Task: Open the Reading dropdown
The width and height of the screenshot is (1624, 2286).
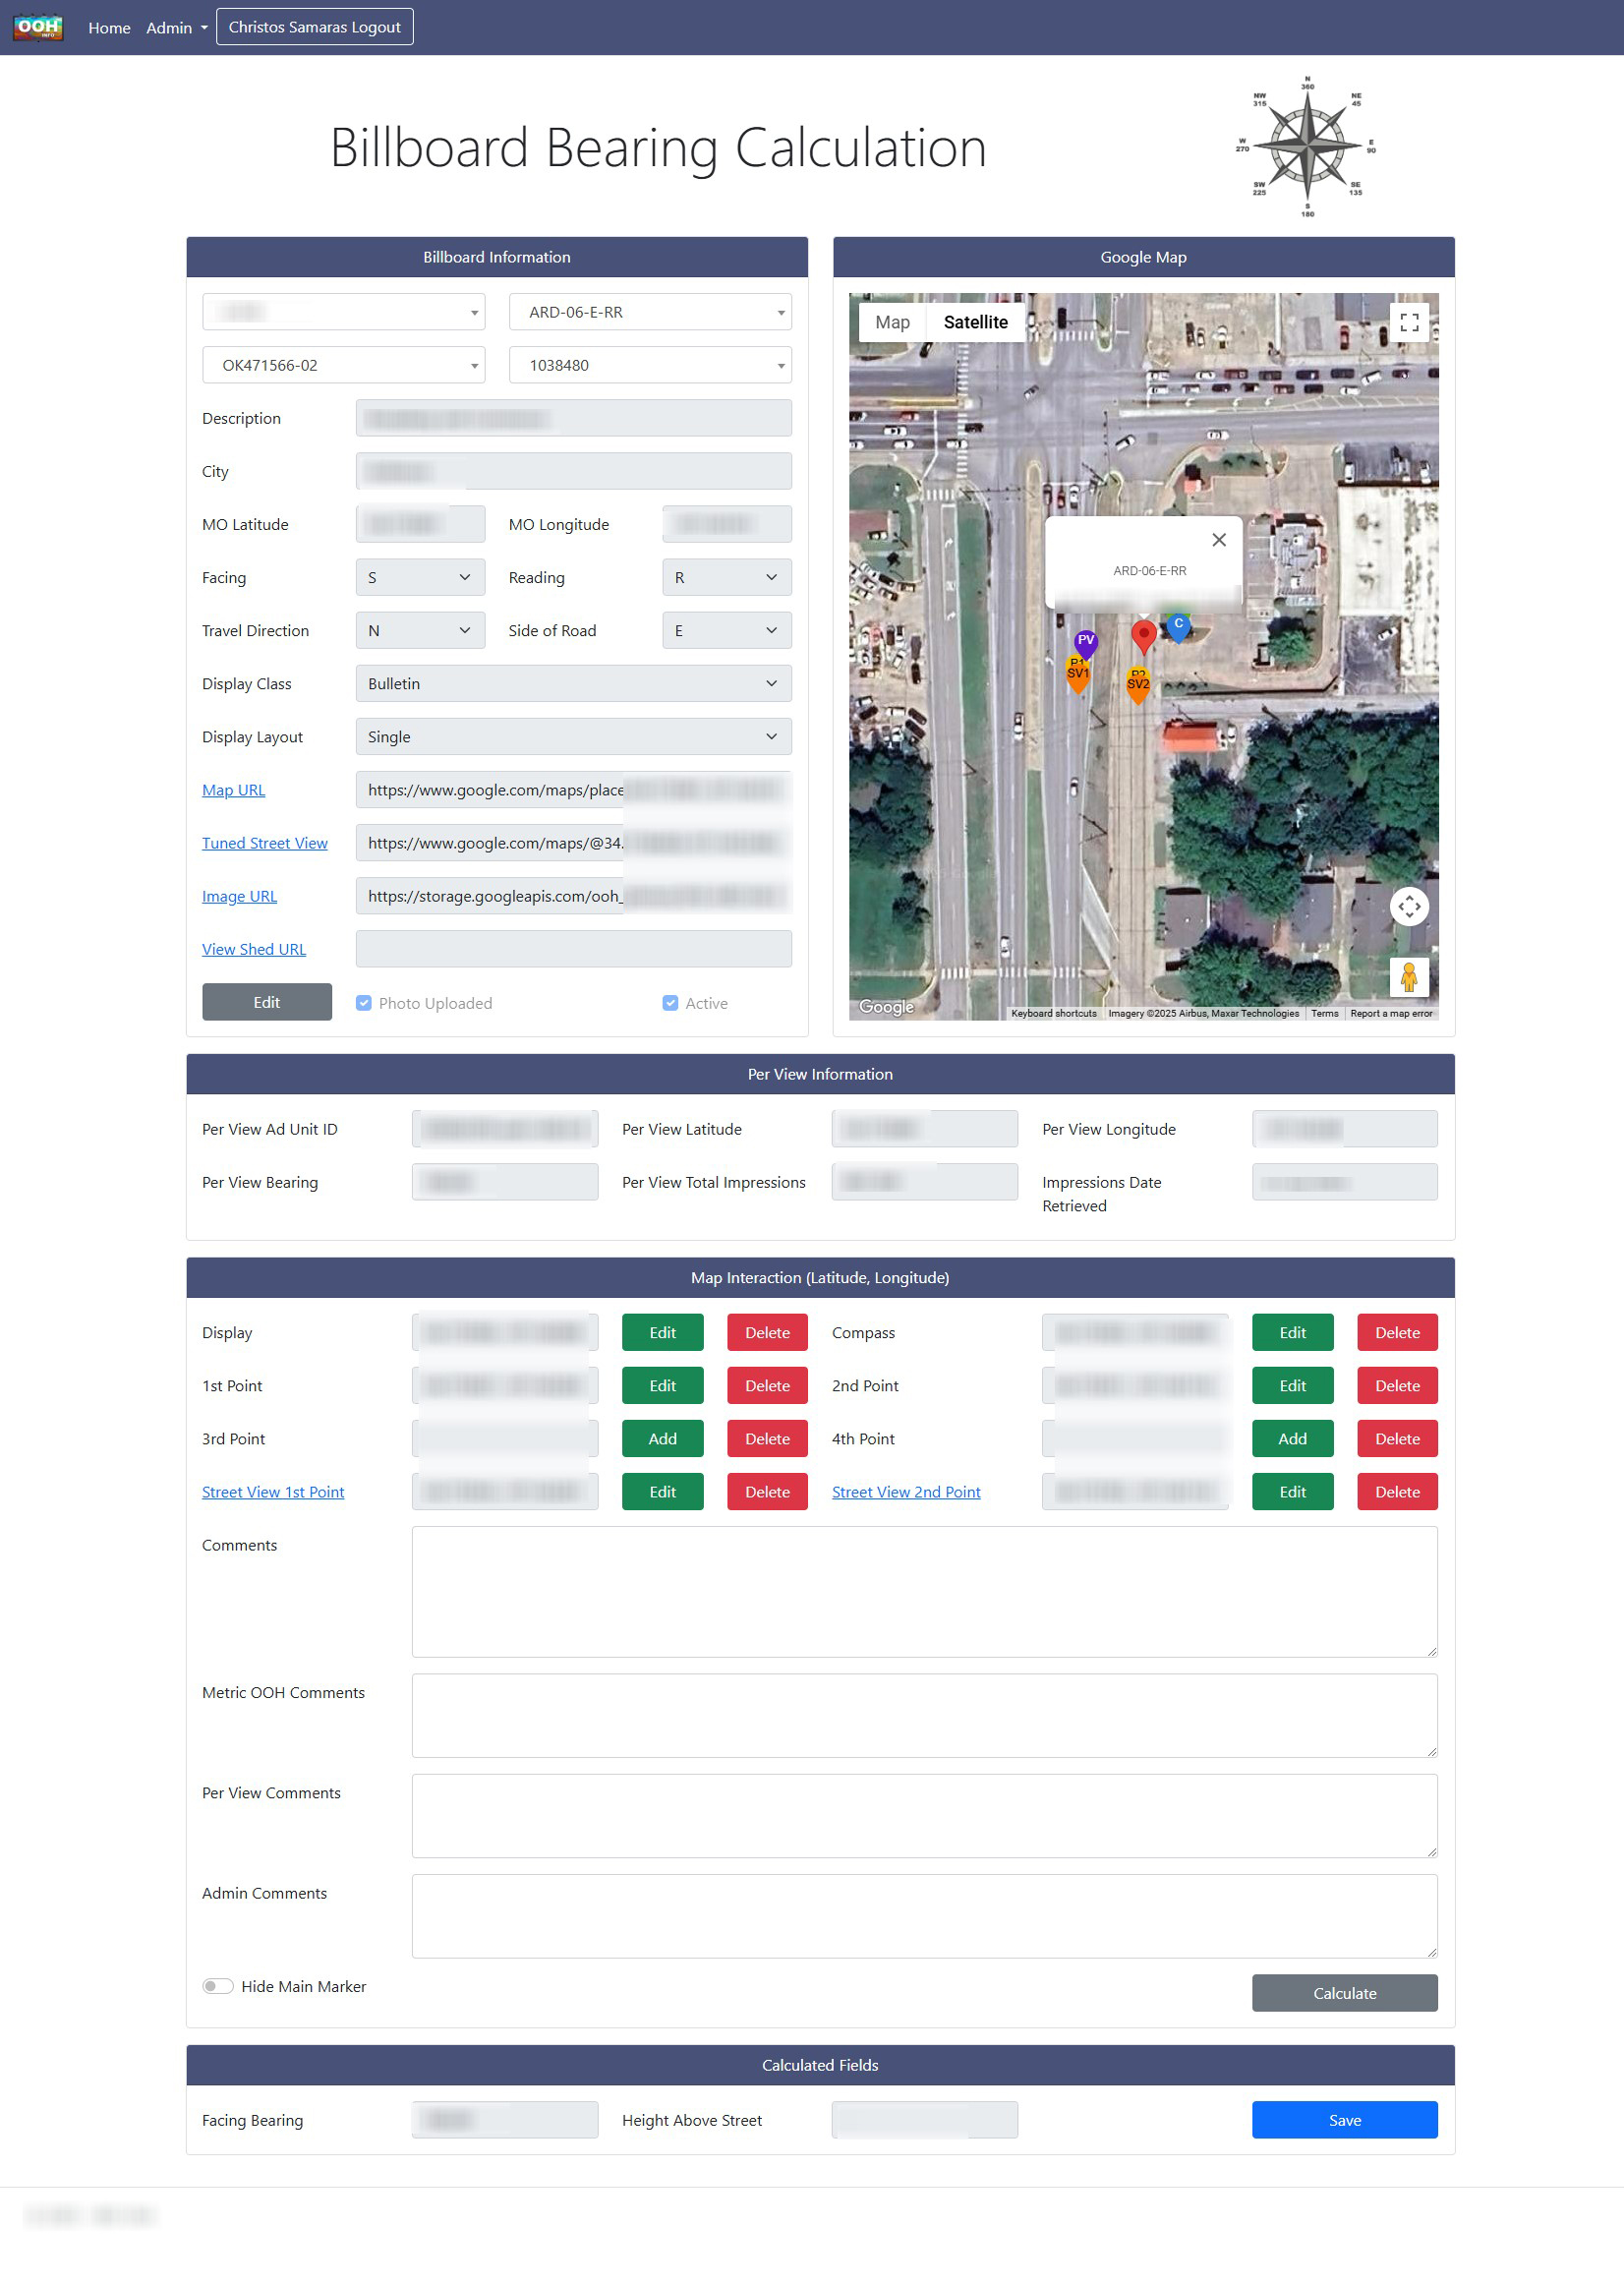Action: pos(727,577)
